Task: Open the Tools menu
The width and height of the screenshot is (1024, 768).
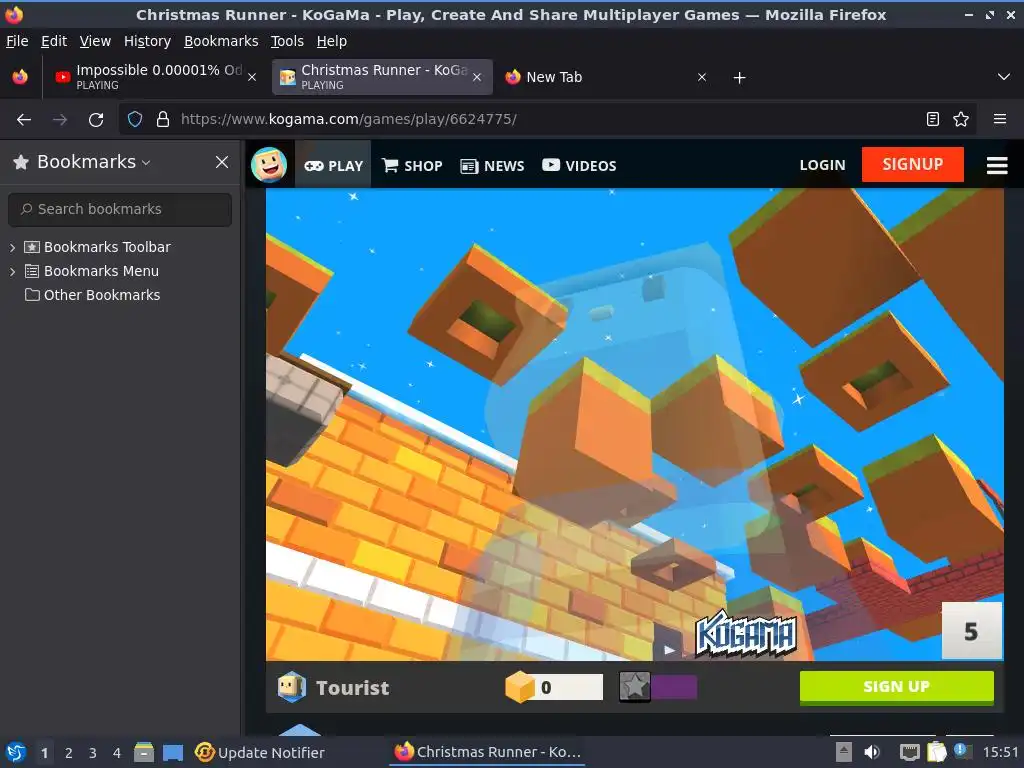Action: 287,41
